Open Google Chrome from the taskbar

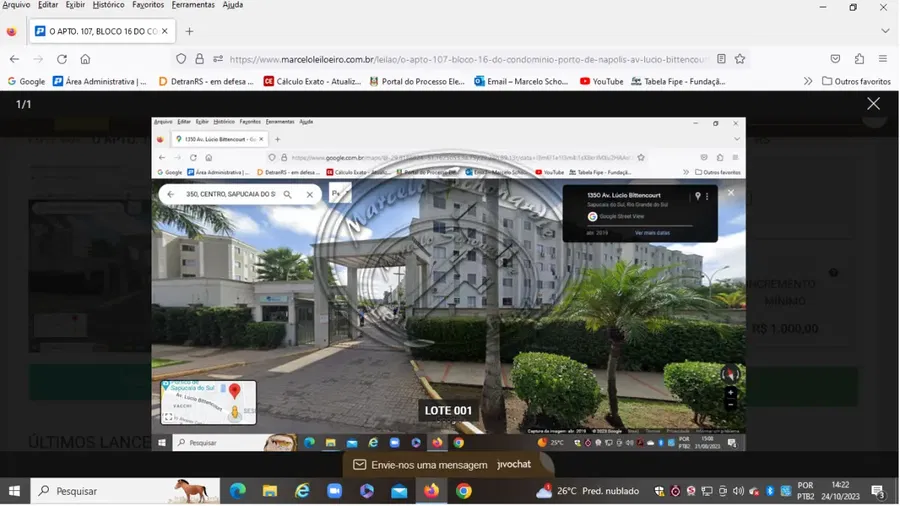464,491
